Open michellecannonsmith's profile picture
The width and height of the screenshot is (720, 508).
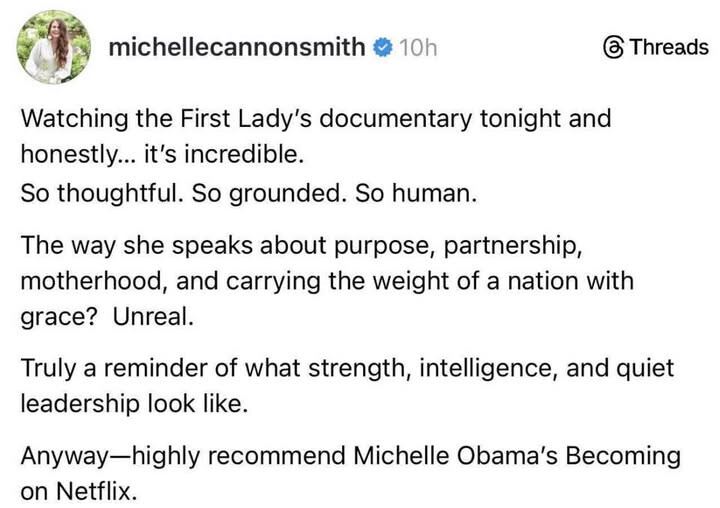55,47
